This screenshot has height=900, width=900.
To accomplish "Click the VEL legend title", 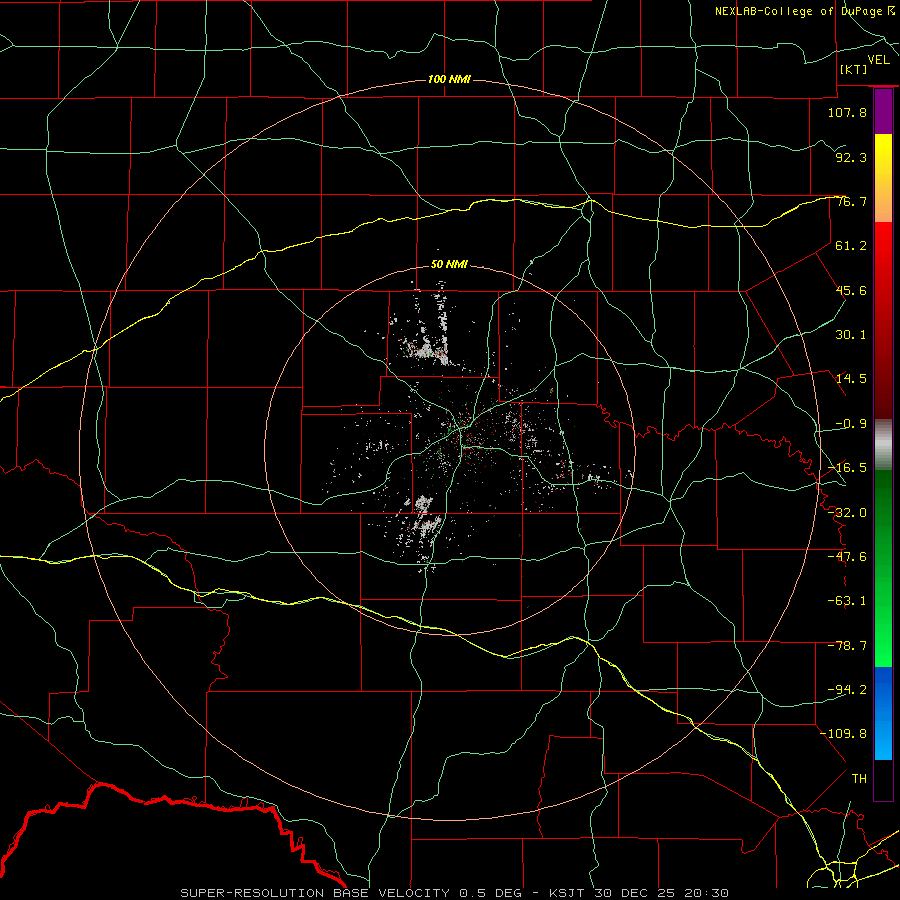I will 878,60.
